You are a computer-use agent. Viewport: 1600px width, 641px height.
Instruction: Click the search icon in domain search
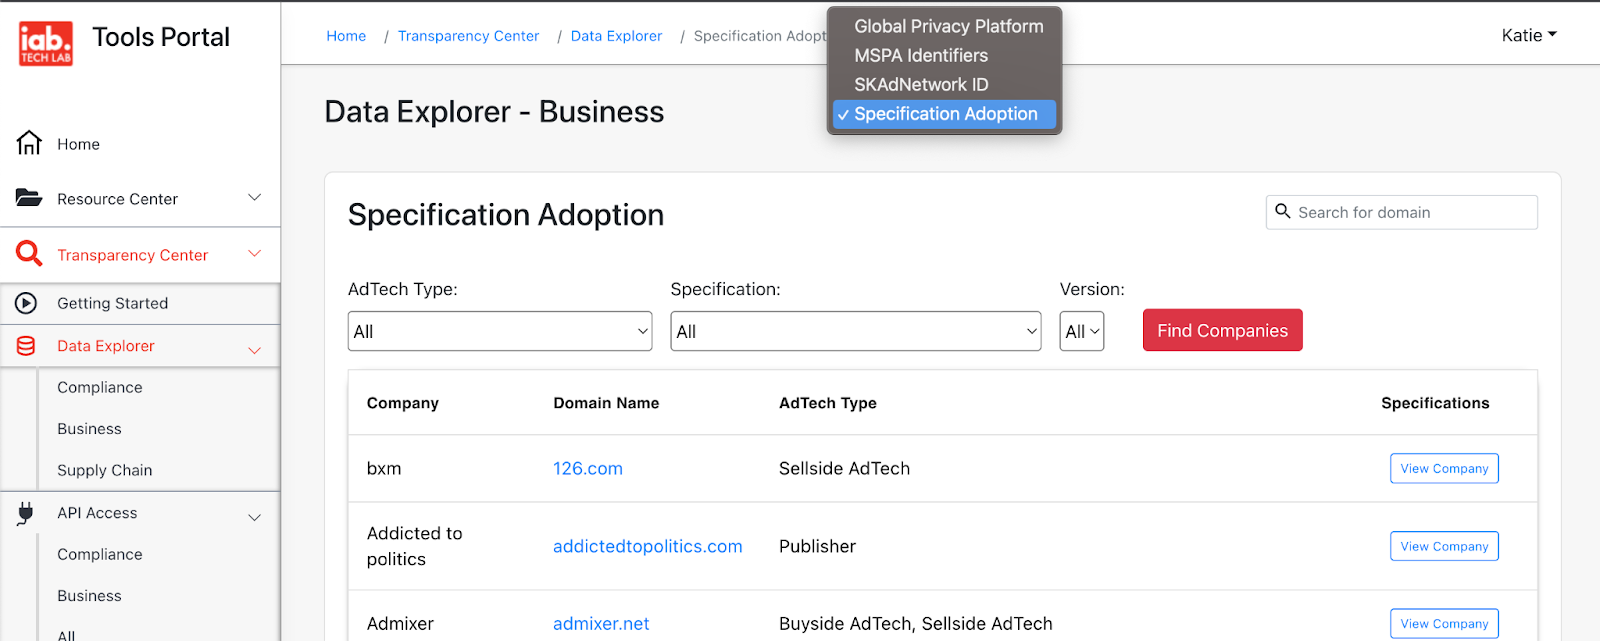pos(1283,212)
